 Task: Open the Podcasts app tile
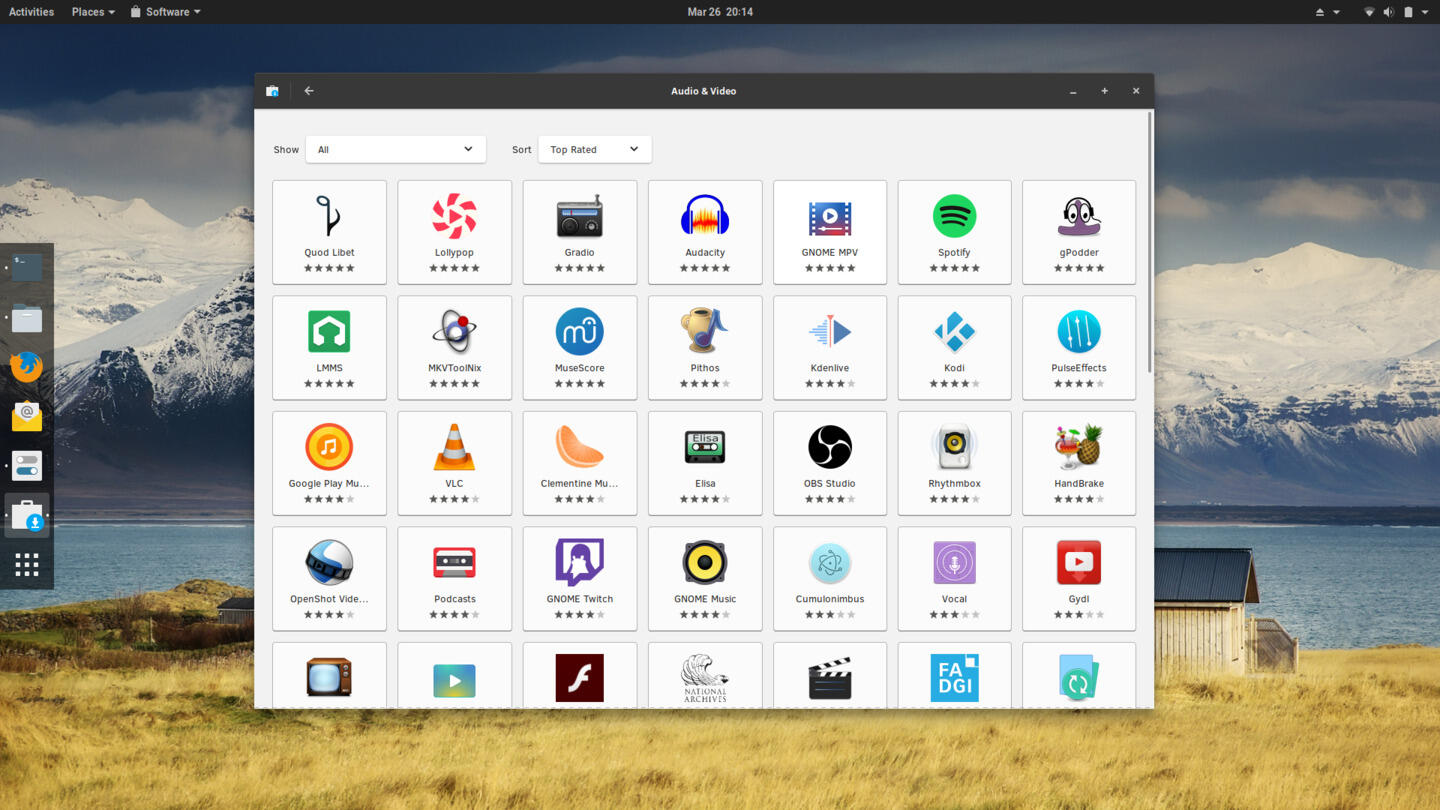454,578
